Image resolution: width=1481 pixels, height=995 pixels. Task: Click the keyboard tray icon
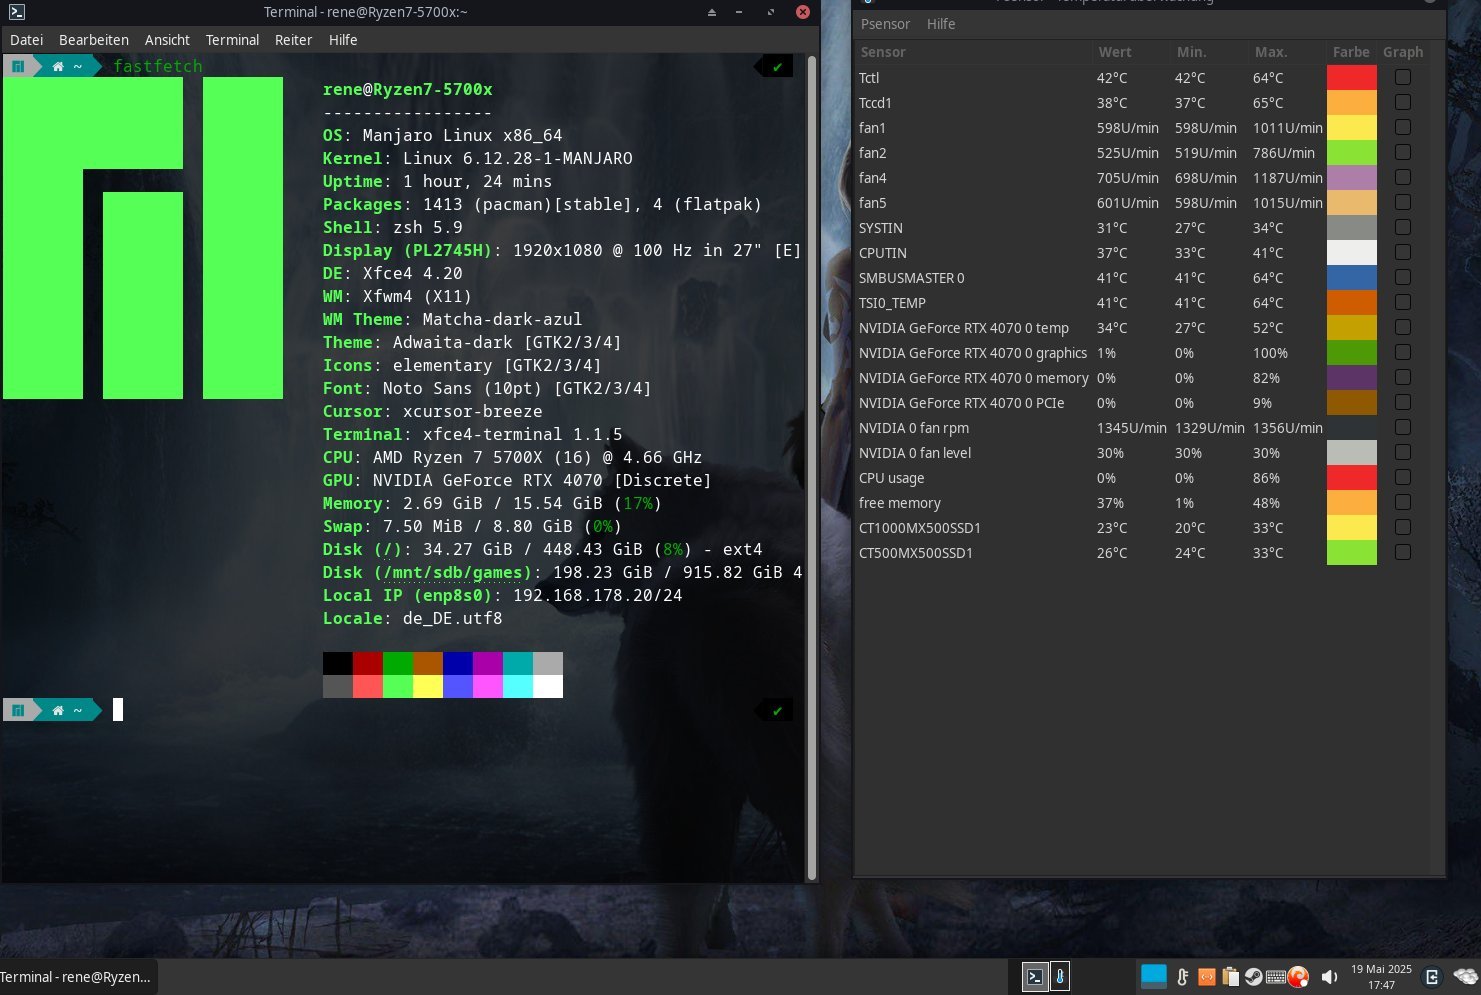pos(1276,977)
